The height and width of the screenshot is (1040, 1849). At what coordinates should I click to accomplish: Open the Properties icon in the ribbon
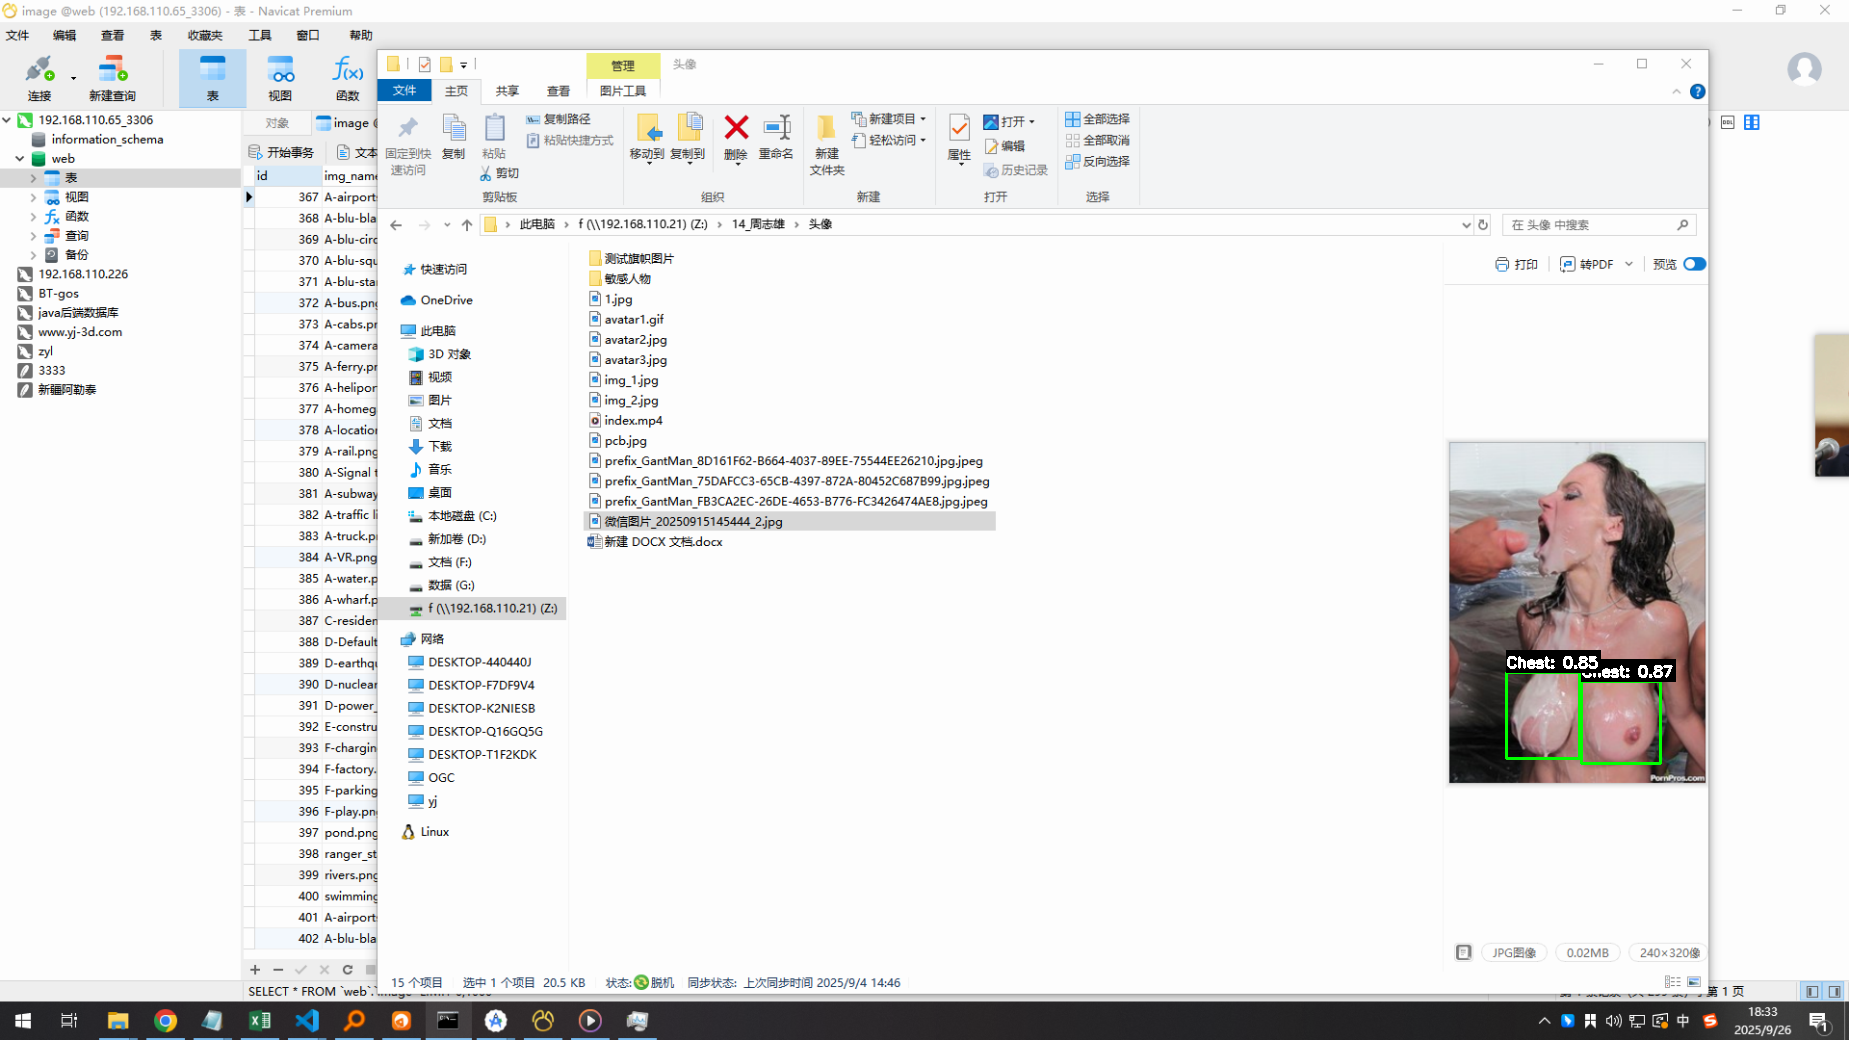[x=959, y=136]
